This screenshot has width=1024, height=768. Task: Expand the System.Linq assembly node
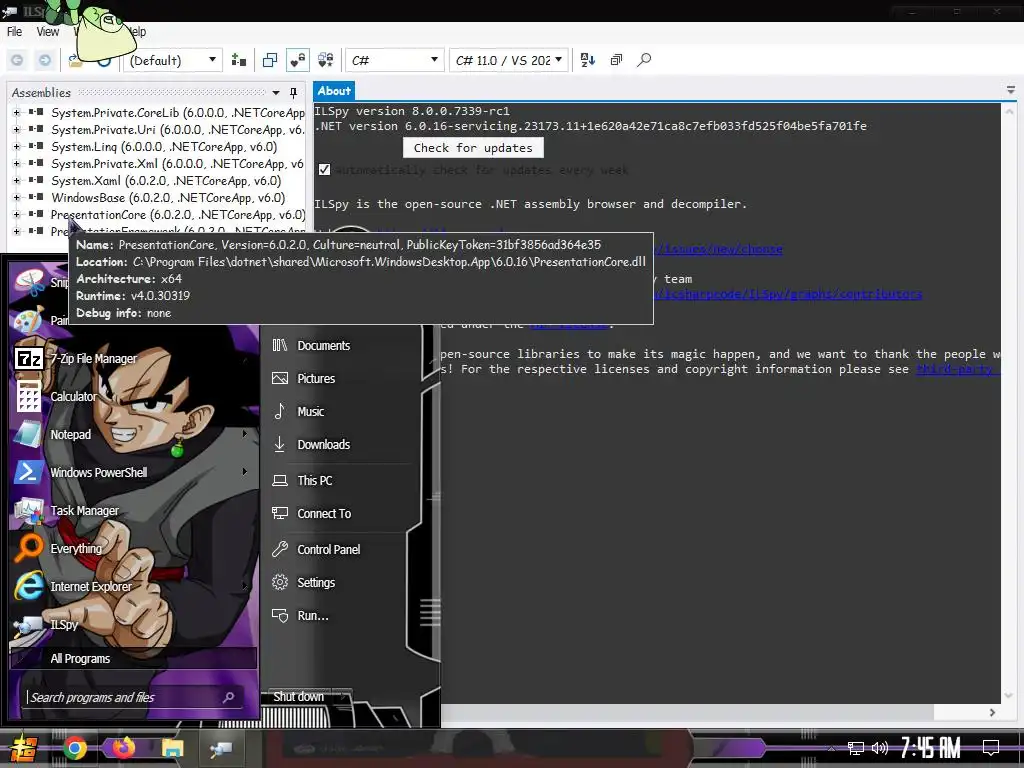(x=16, y=146)
